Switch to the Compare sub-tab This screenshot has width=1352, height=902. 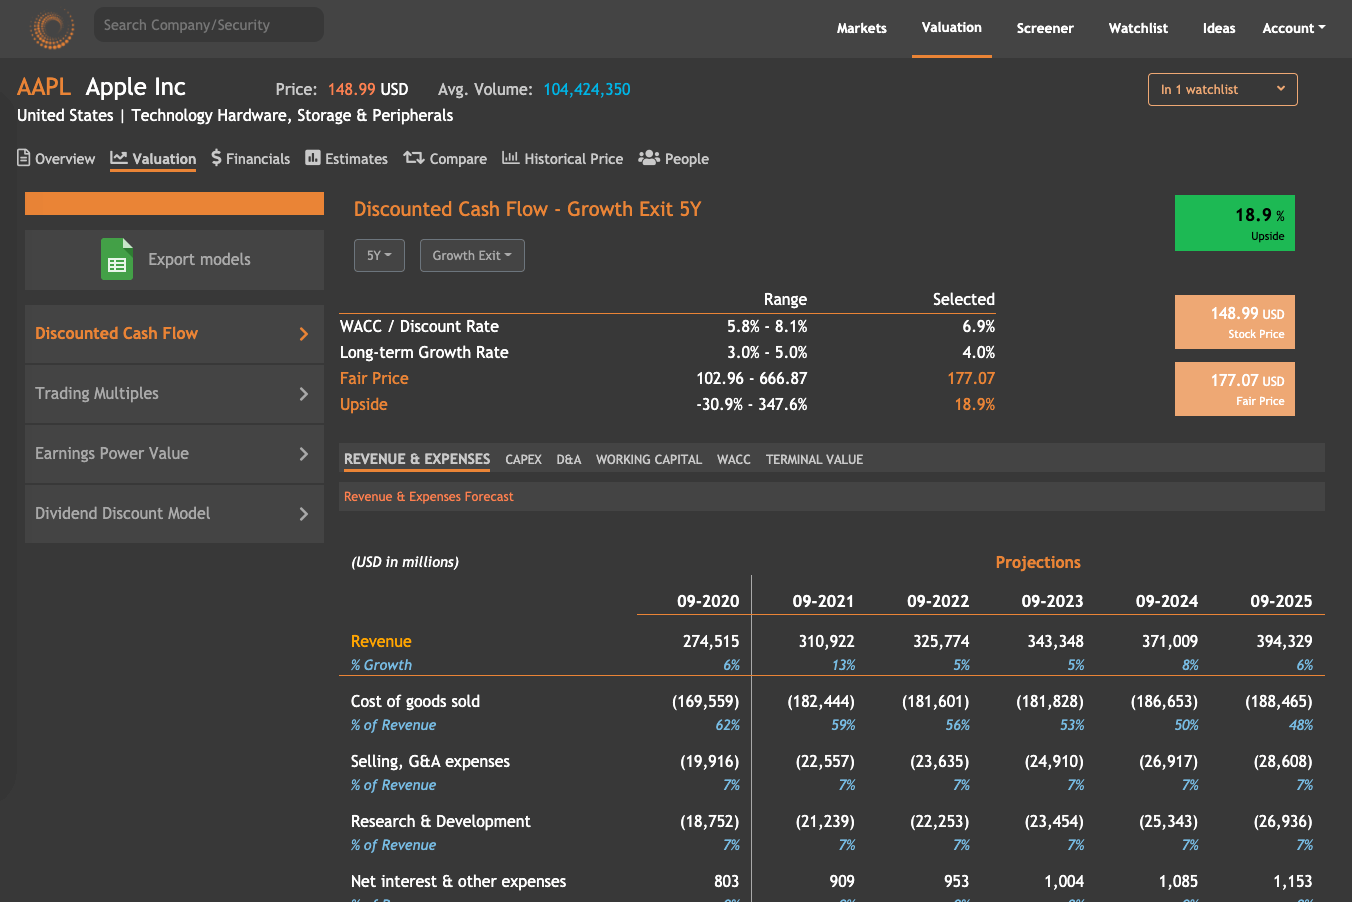(x=445, y=158)
